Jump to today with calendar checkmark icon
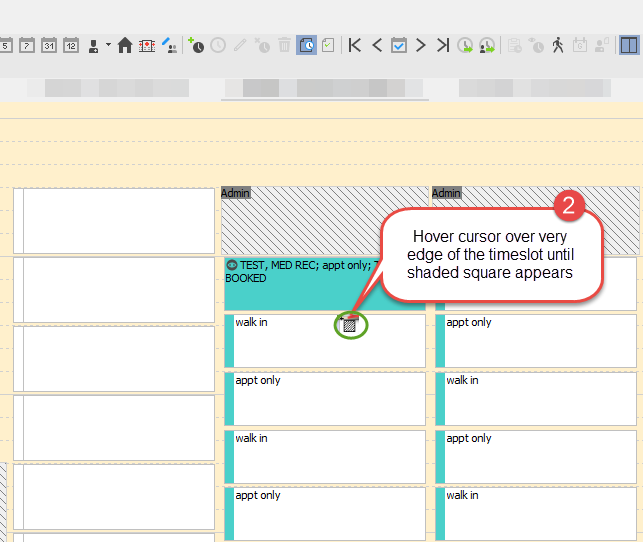 pos(399,45)
